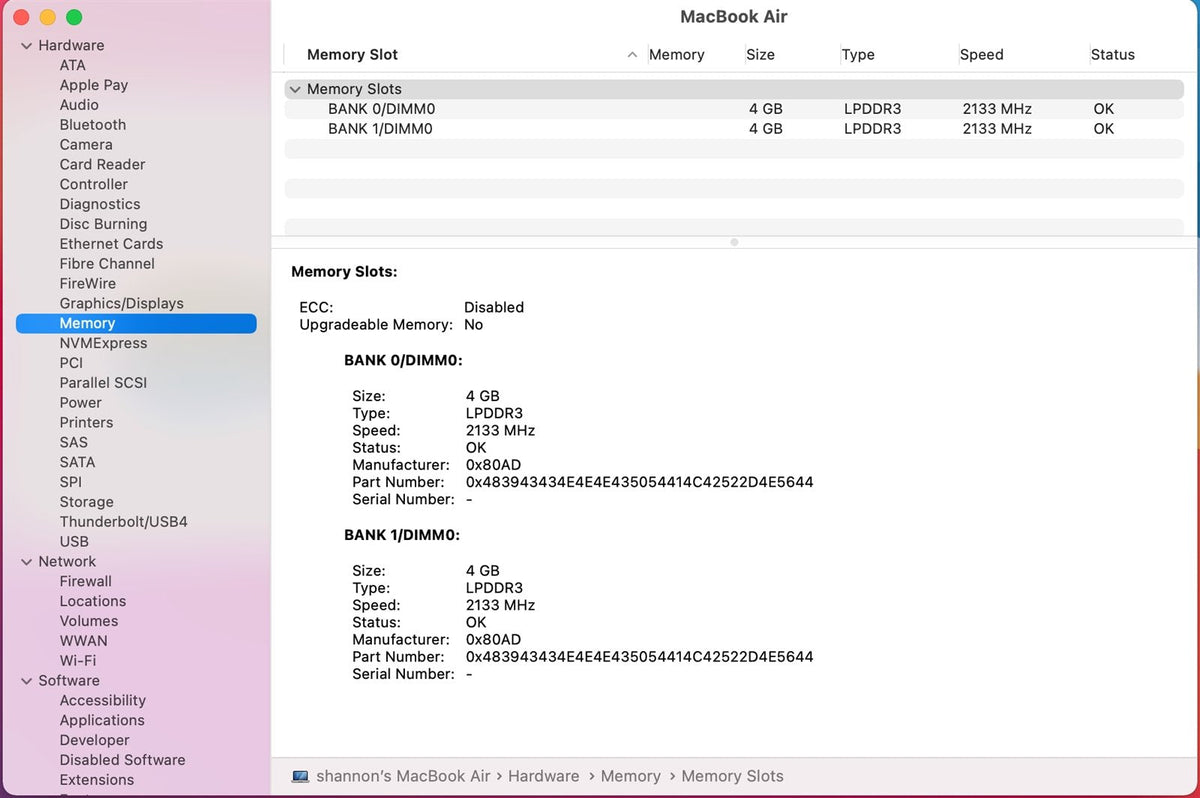
Task: Click the green zoom window button
Action: (x=74, y=17)
